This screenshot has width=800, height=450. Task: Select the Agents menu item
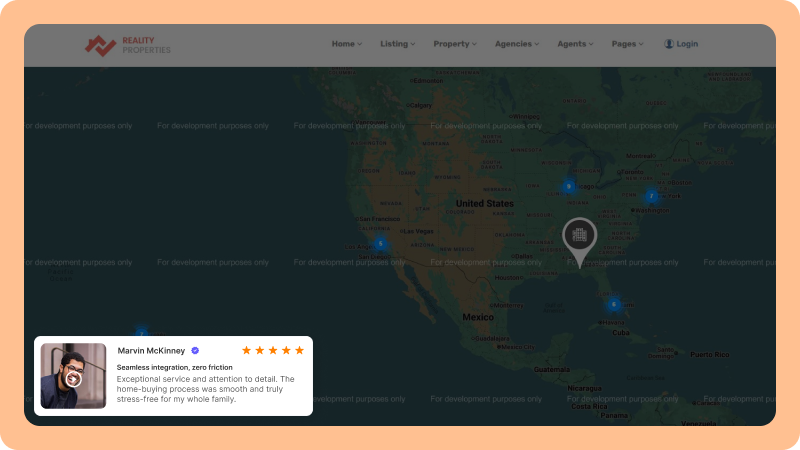coord(575,44)
